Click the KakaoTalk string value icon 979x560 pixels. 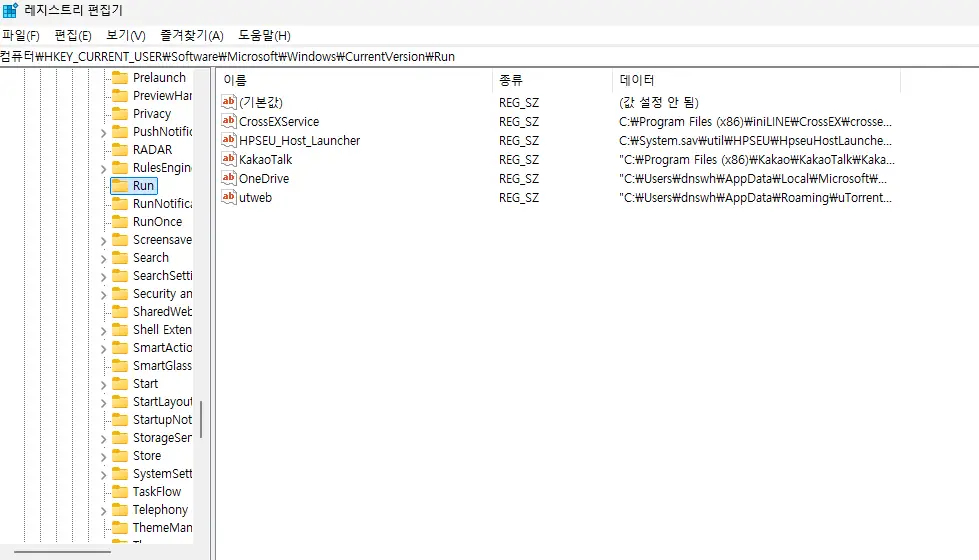228,159
